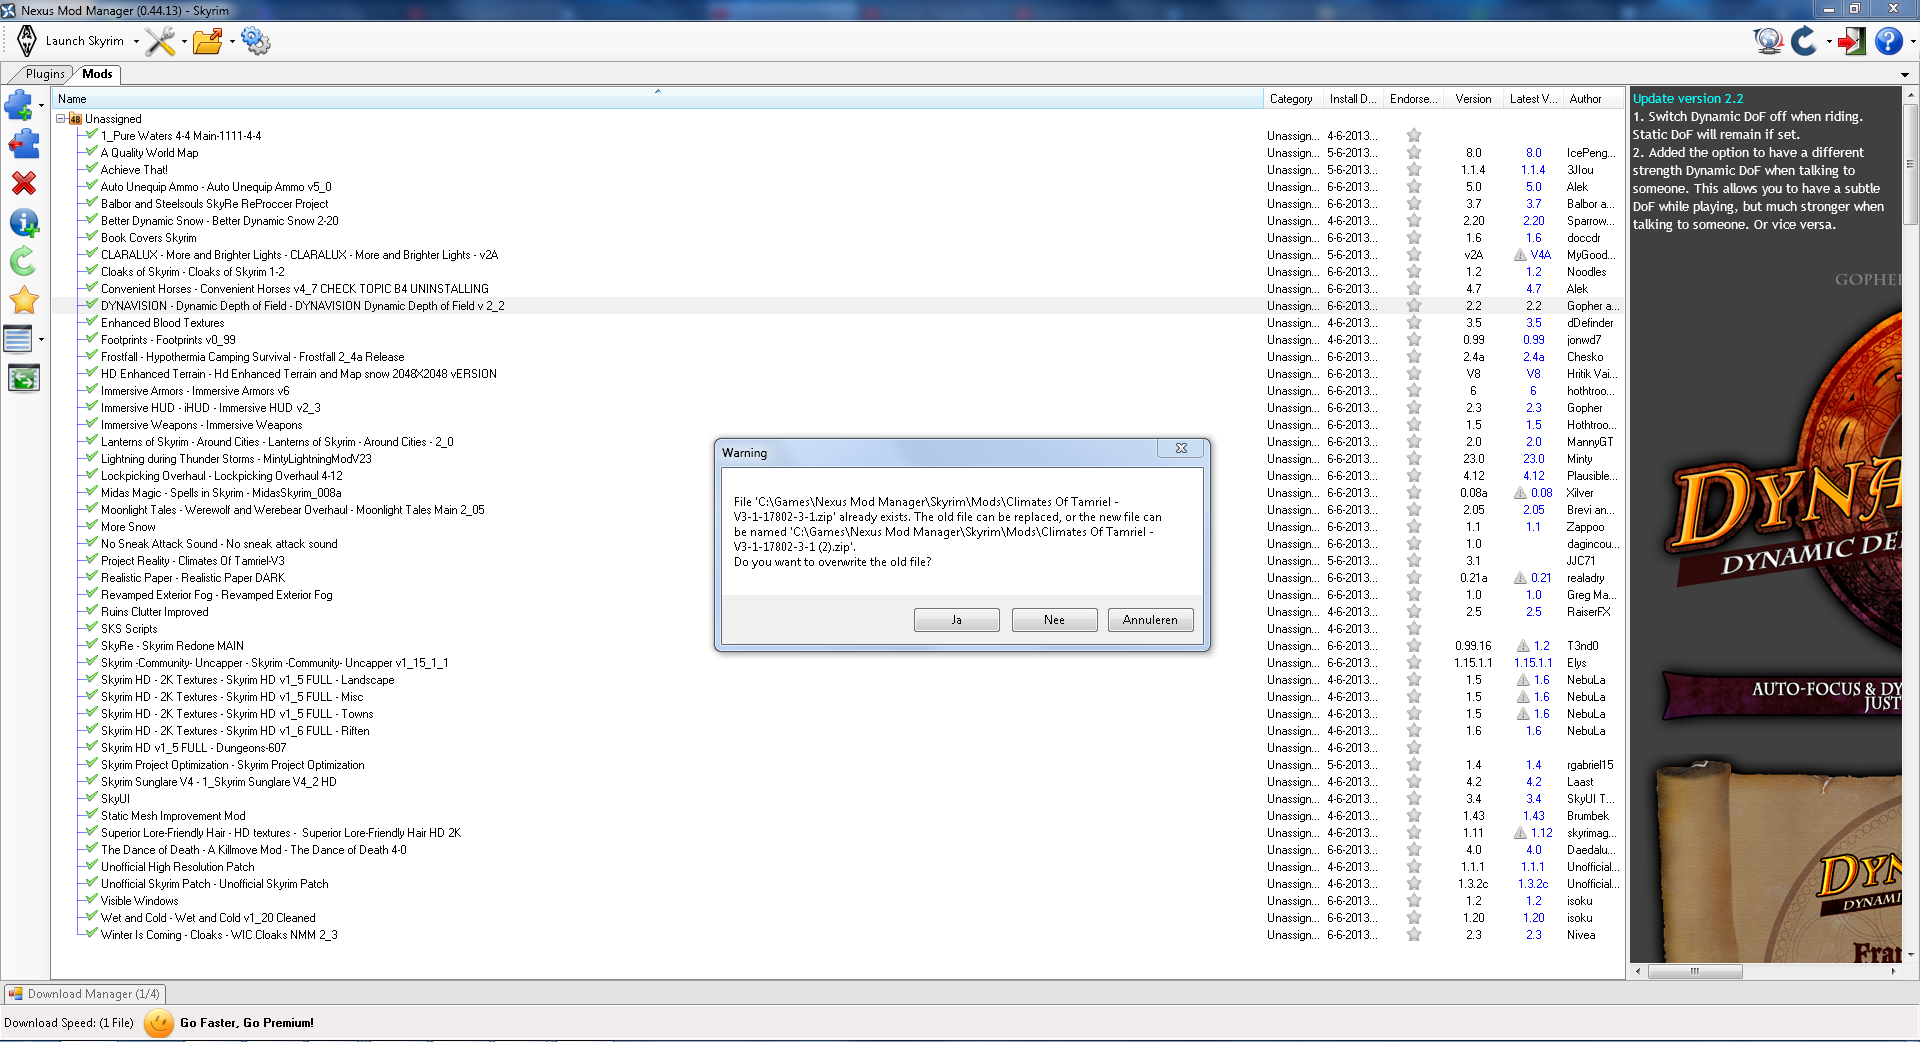
Task: Click the globe login icon at top right
Action: [x=1768, y=41]
